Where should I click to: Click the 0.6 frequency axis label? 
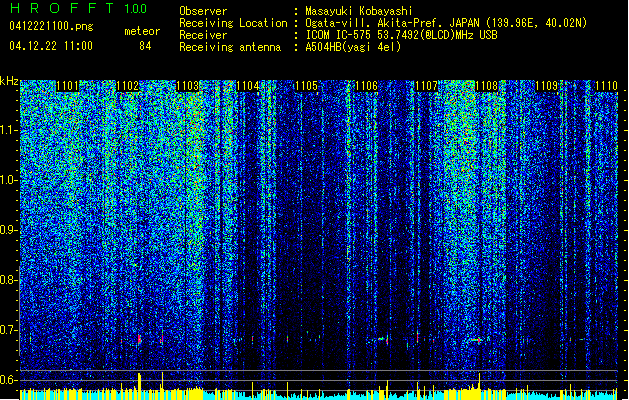[x=10, y=380]
